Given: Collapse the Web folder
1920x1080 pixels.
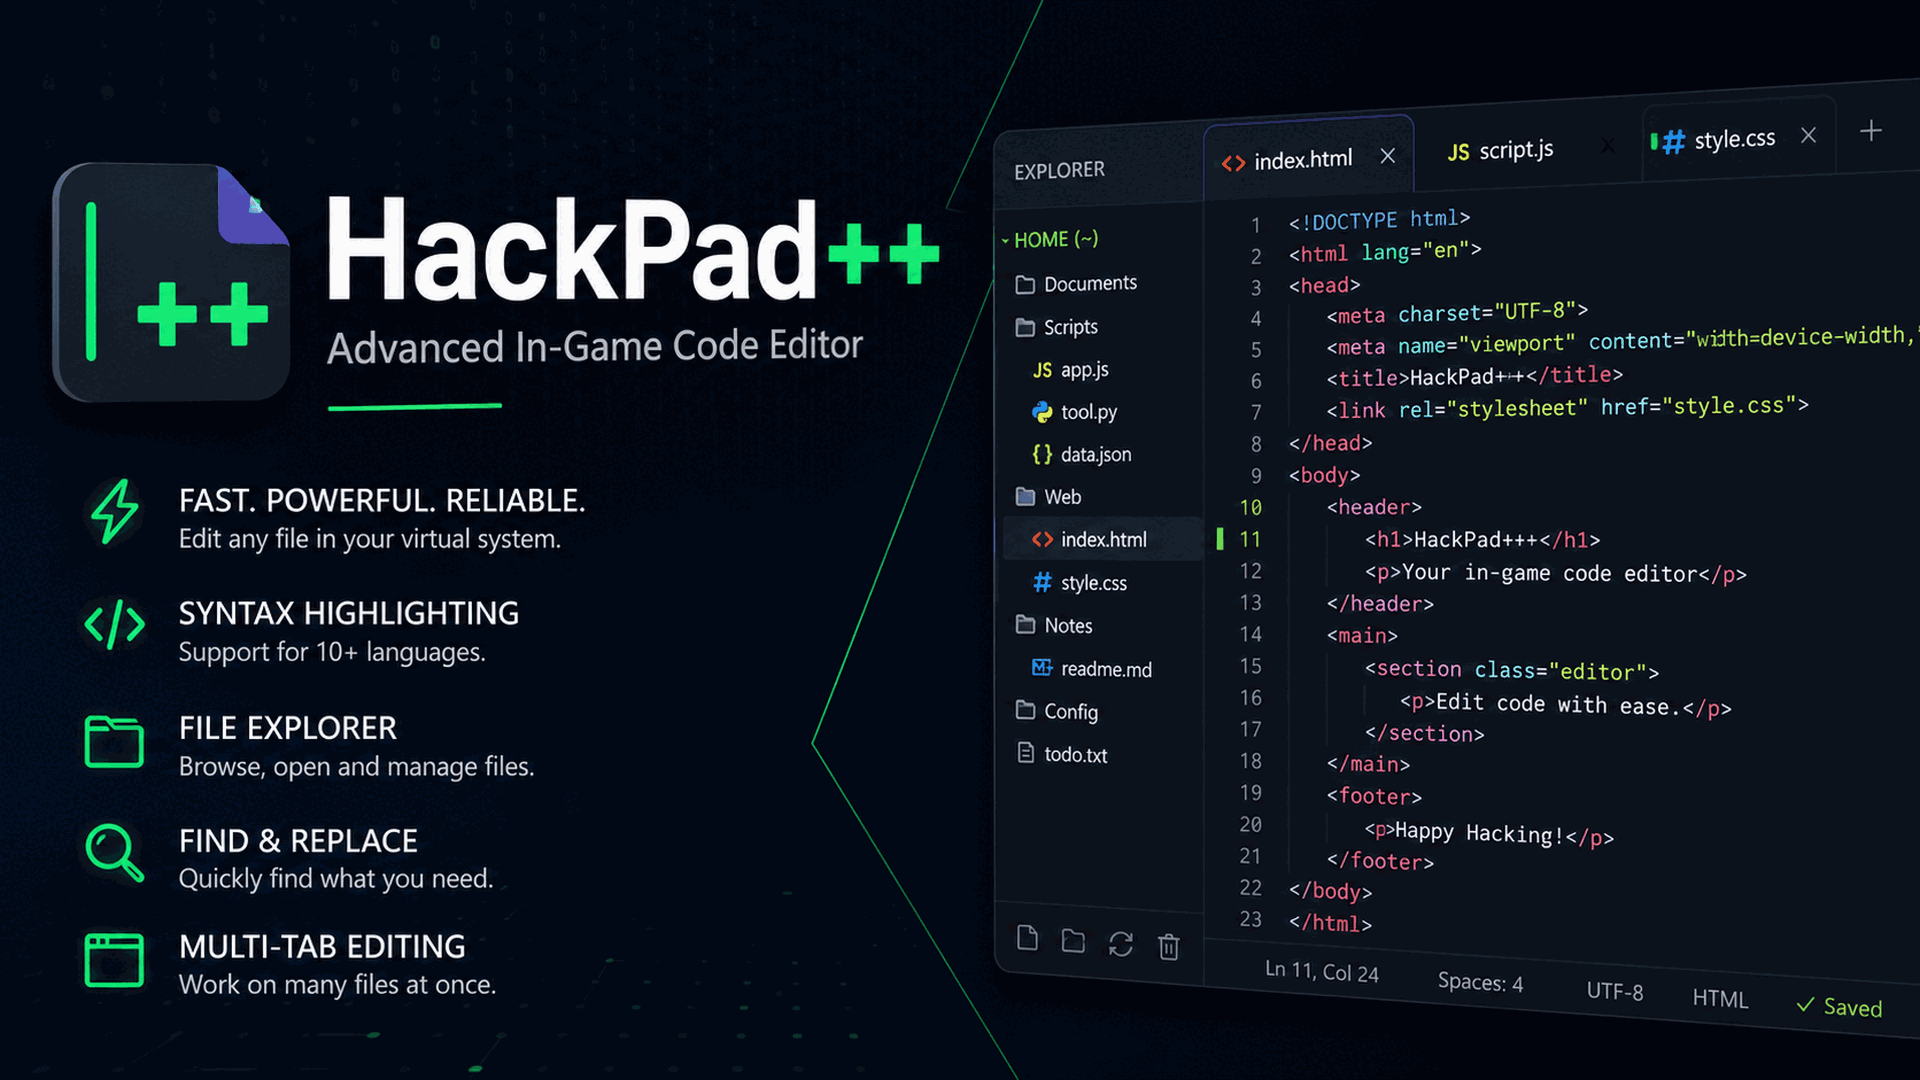Looking at the screenshot, I should click(x=1048, y=497).
